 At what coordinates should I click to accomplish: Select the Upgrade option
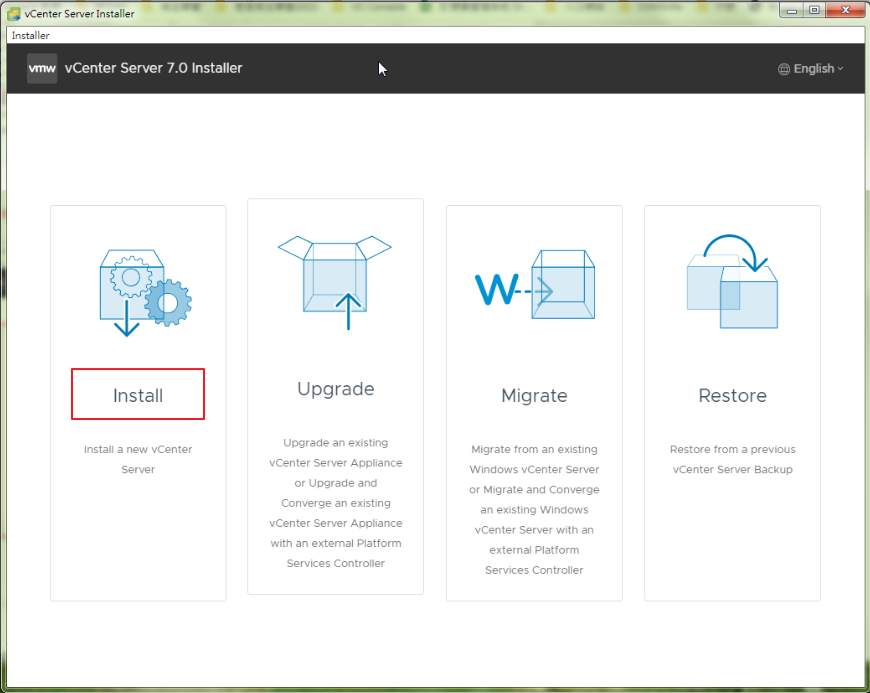pyautogui.click(x=336, y=389)
